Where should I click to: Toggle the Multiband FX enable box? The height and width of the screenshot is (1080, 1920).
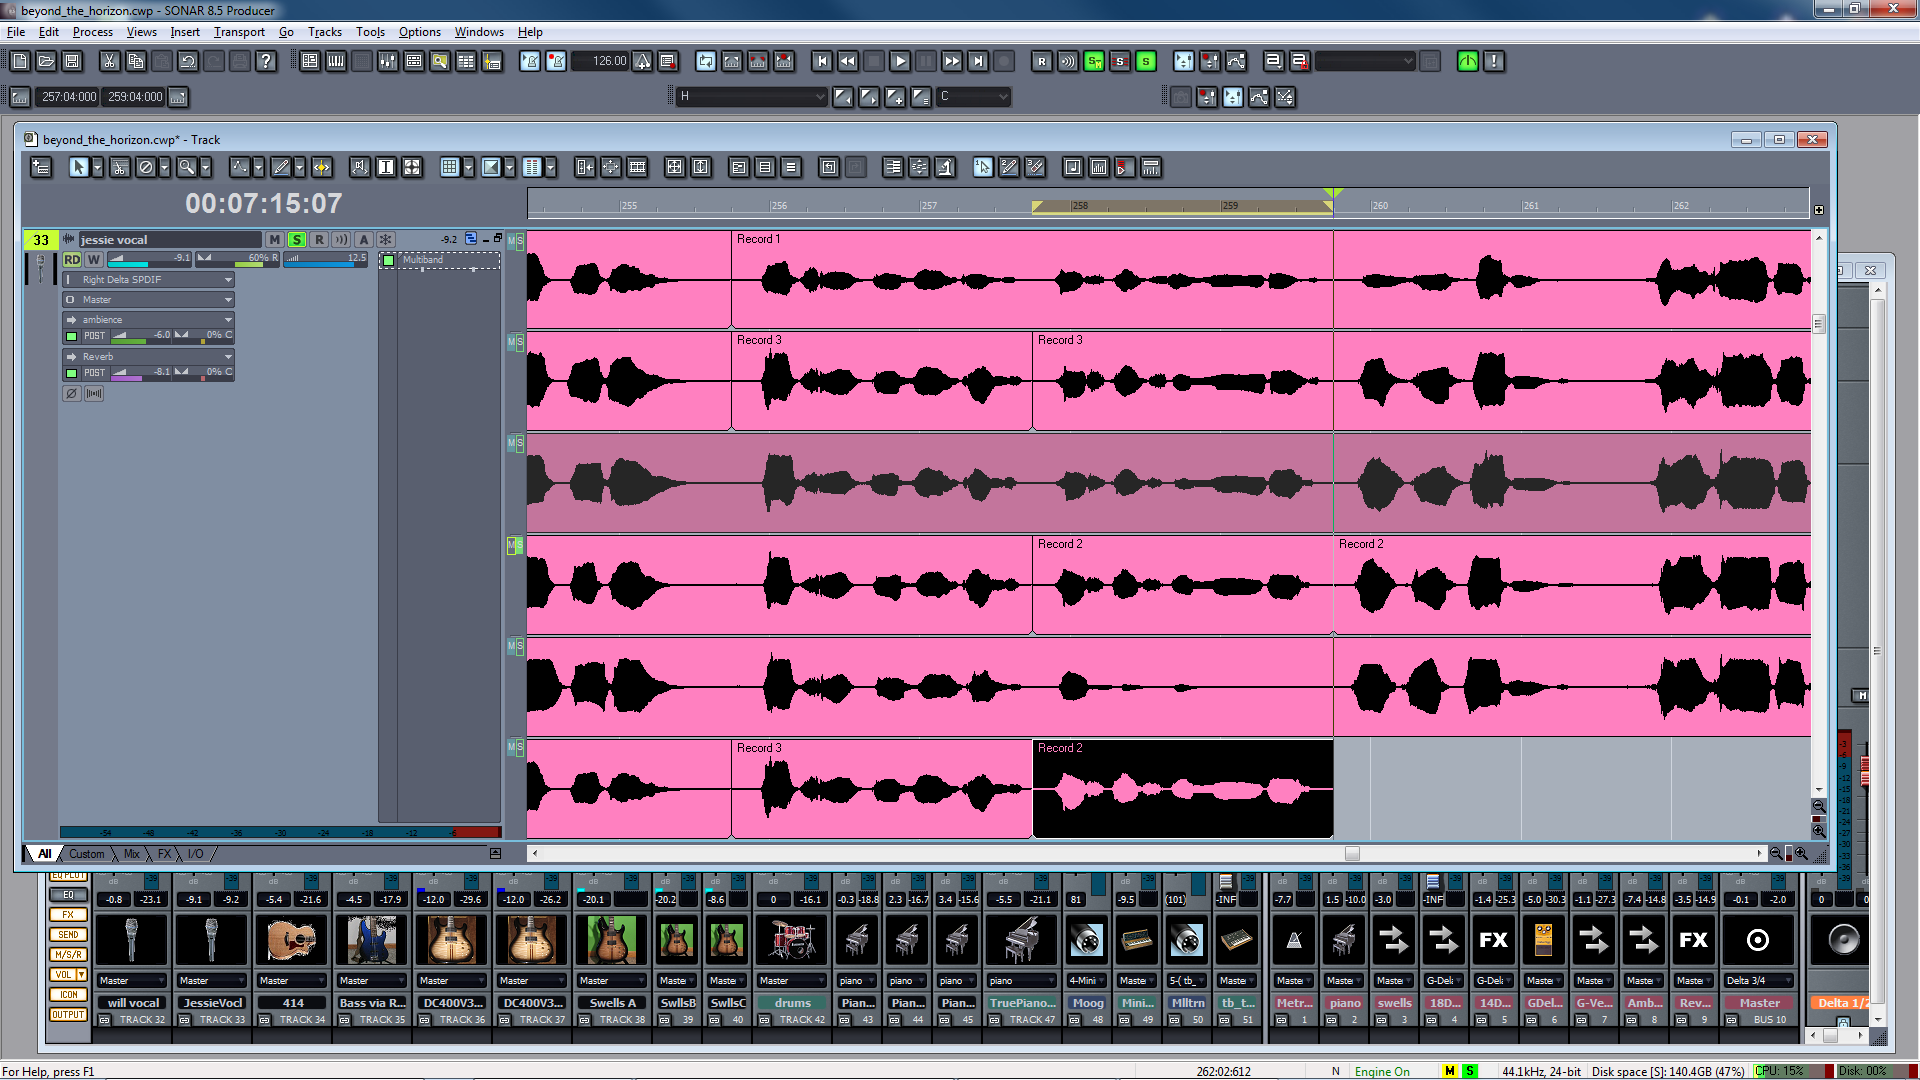(388, 260)
